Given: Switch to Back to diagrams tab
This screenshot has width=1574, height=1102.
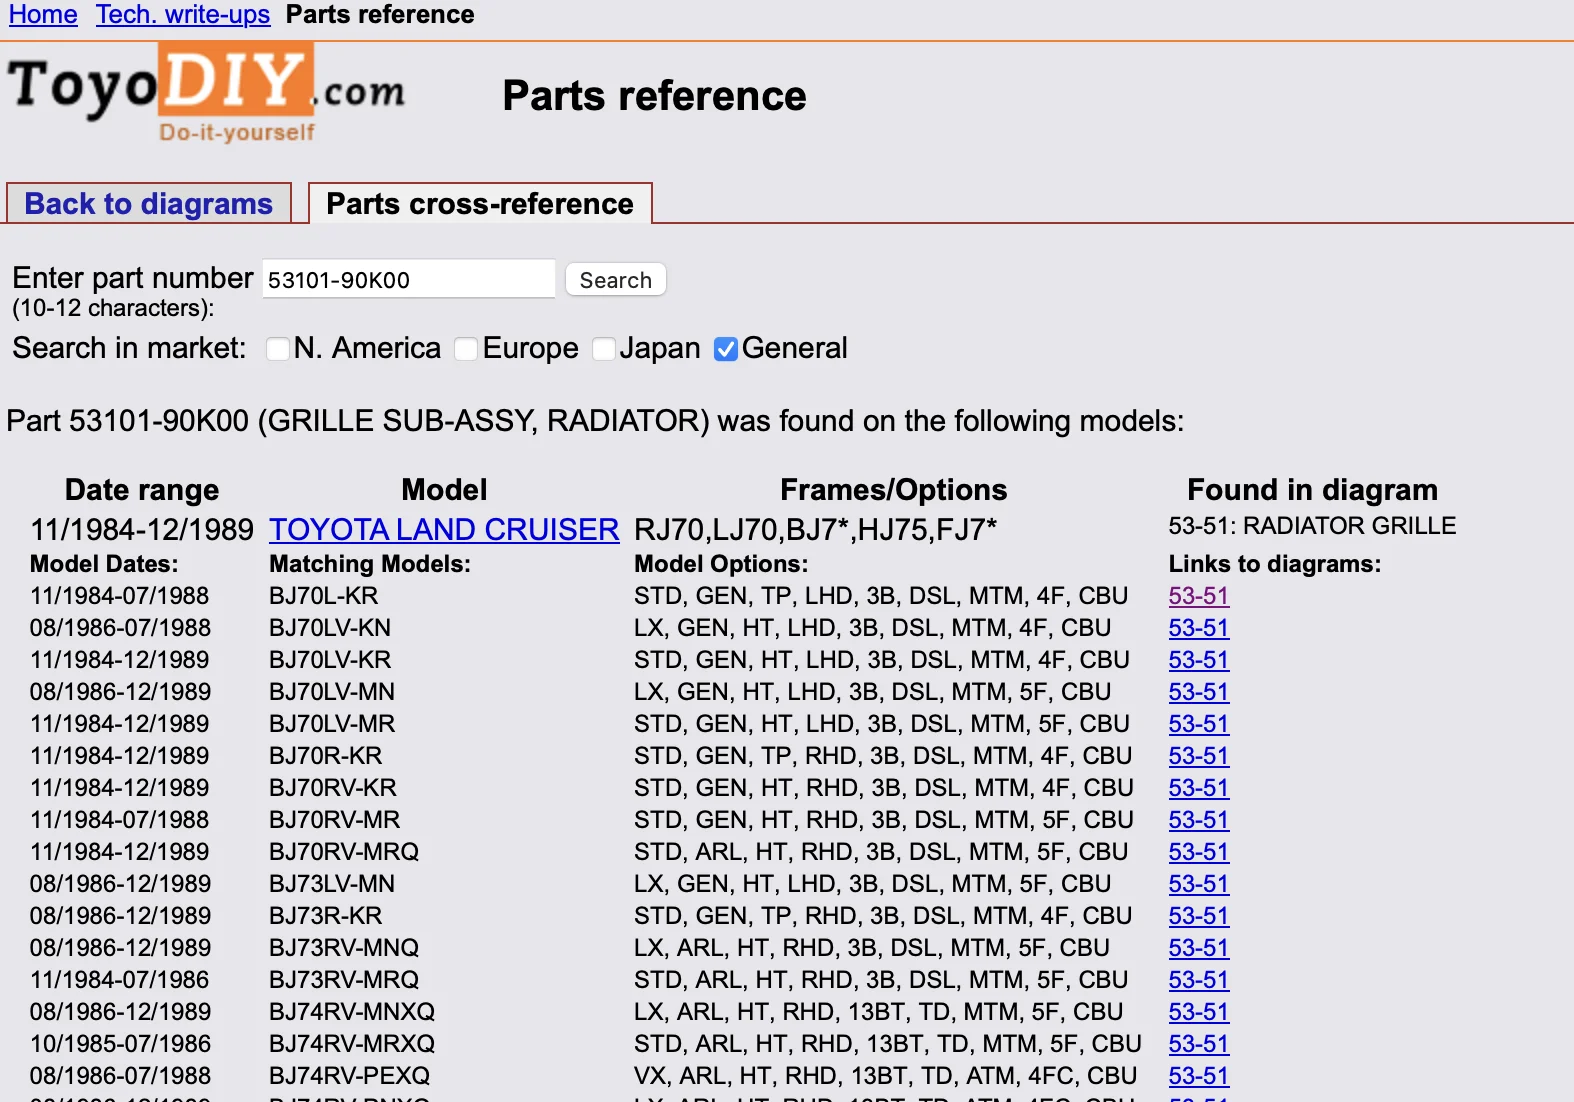Looking at the screenshot, I should pos(149,204).
